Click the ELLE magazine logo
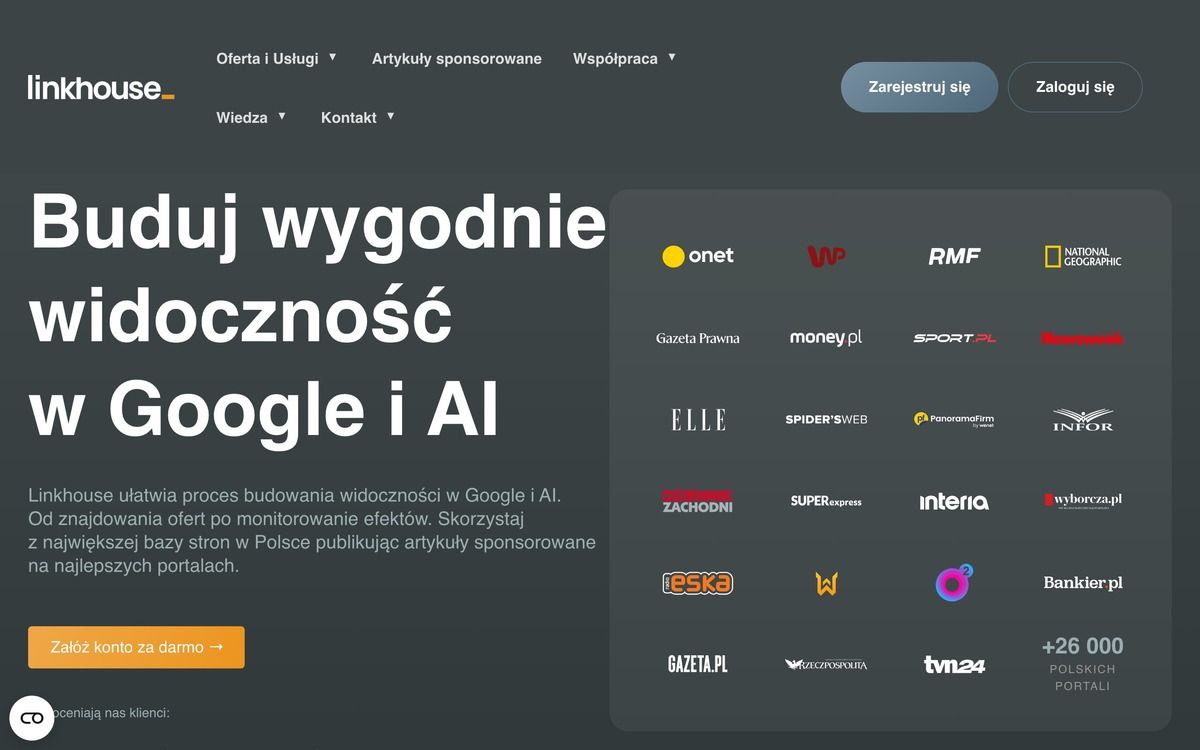1200x750 pixels. pos(698,420)
